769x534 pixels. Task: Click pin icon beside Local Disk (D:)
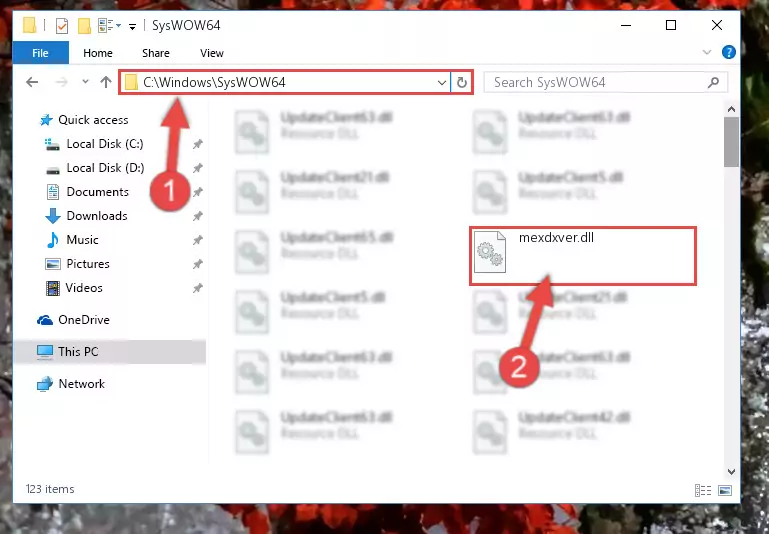(x=197, y=168)
